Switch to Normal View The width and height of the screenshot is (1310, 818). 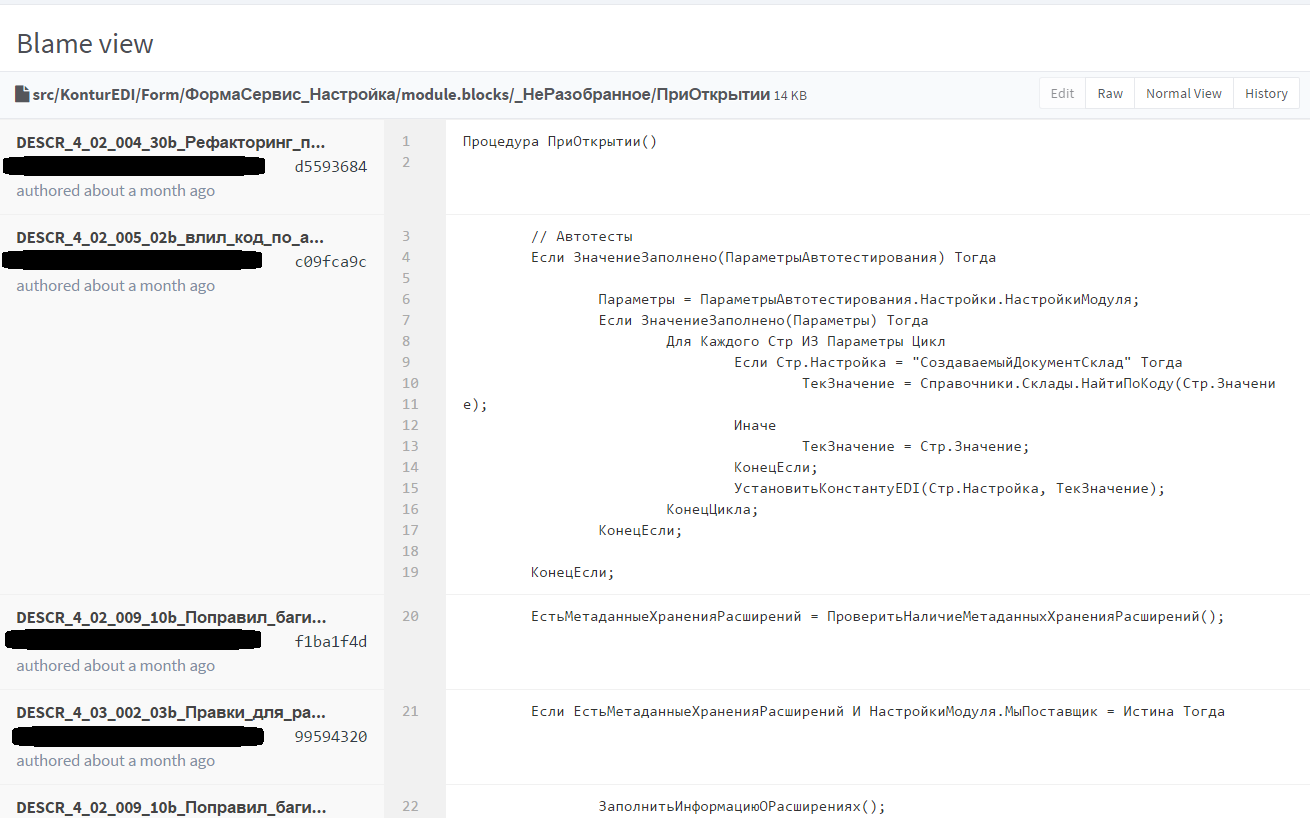pos(1184,93)
